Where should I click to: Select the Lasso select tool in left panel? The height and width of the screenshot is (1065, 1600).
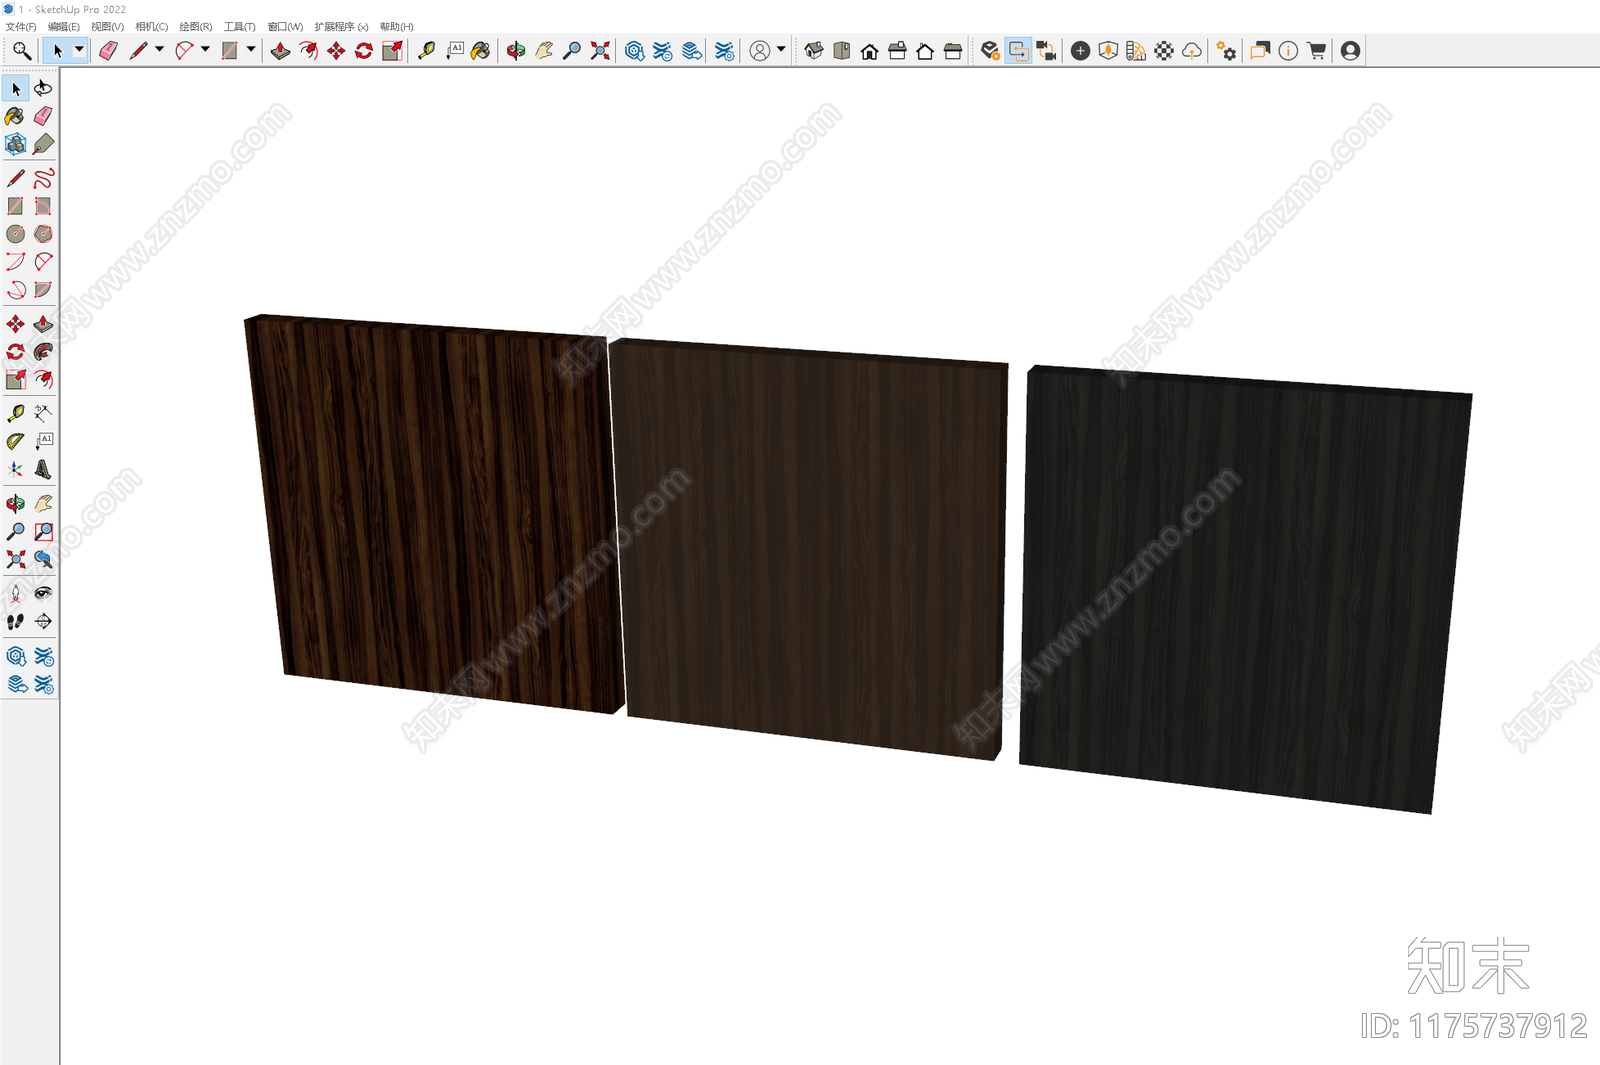[43, 89]
